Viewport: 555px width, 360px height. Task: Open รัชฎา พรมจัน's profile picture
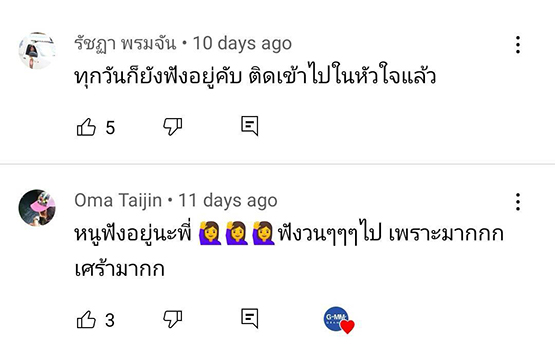click(37, 50)
